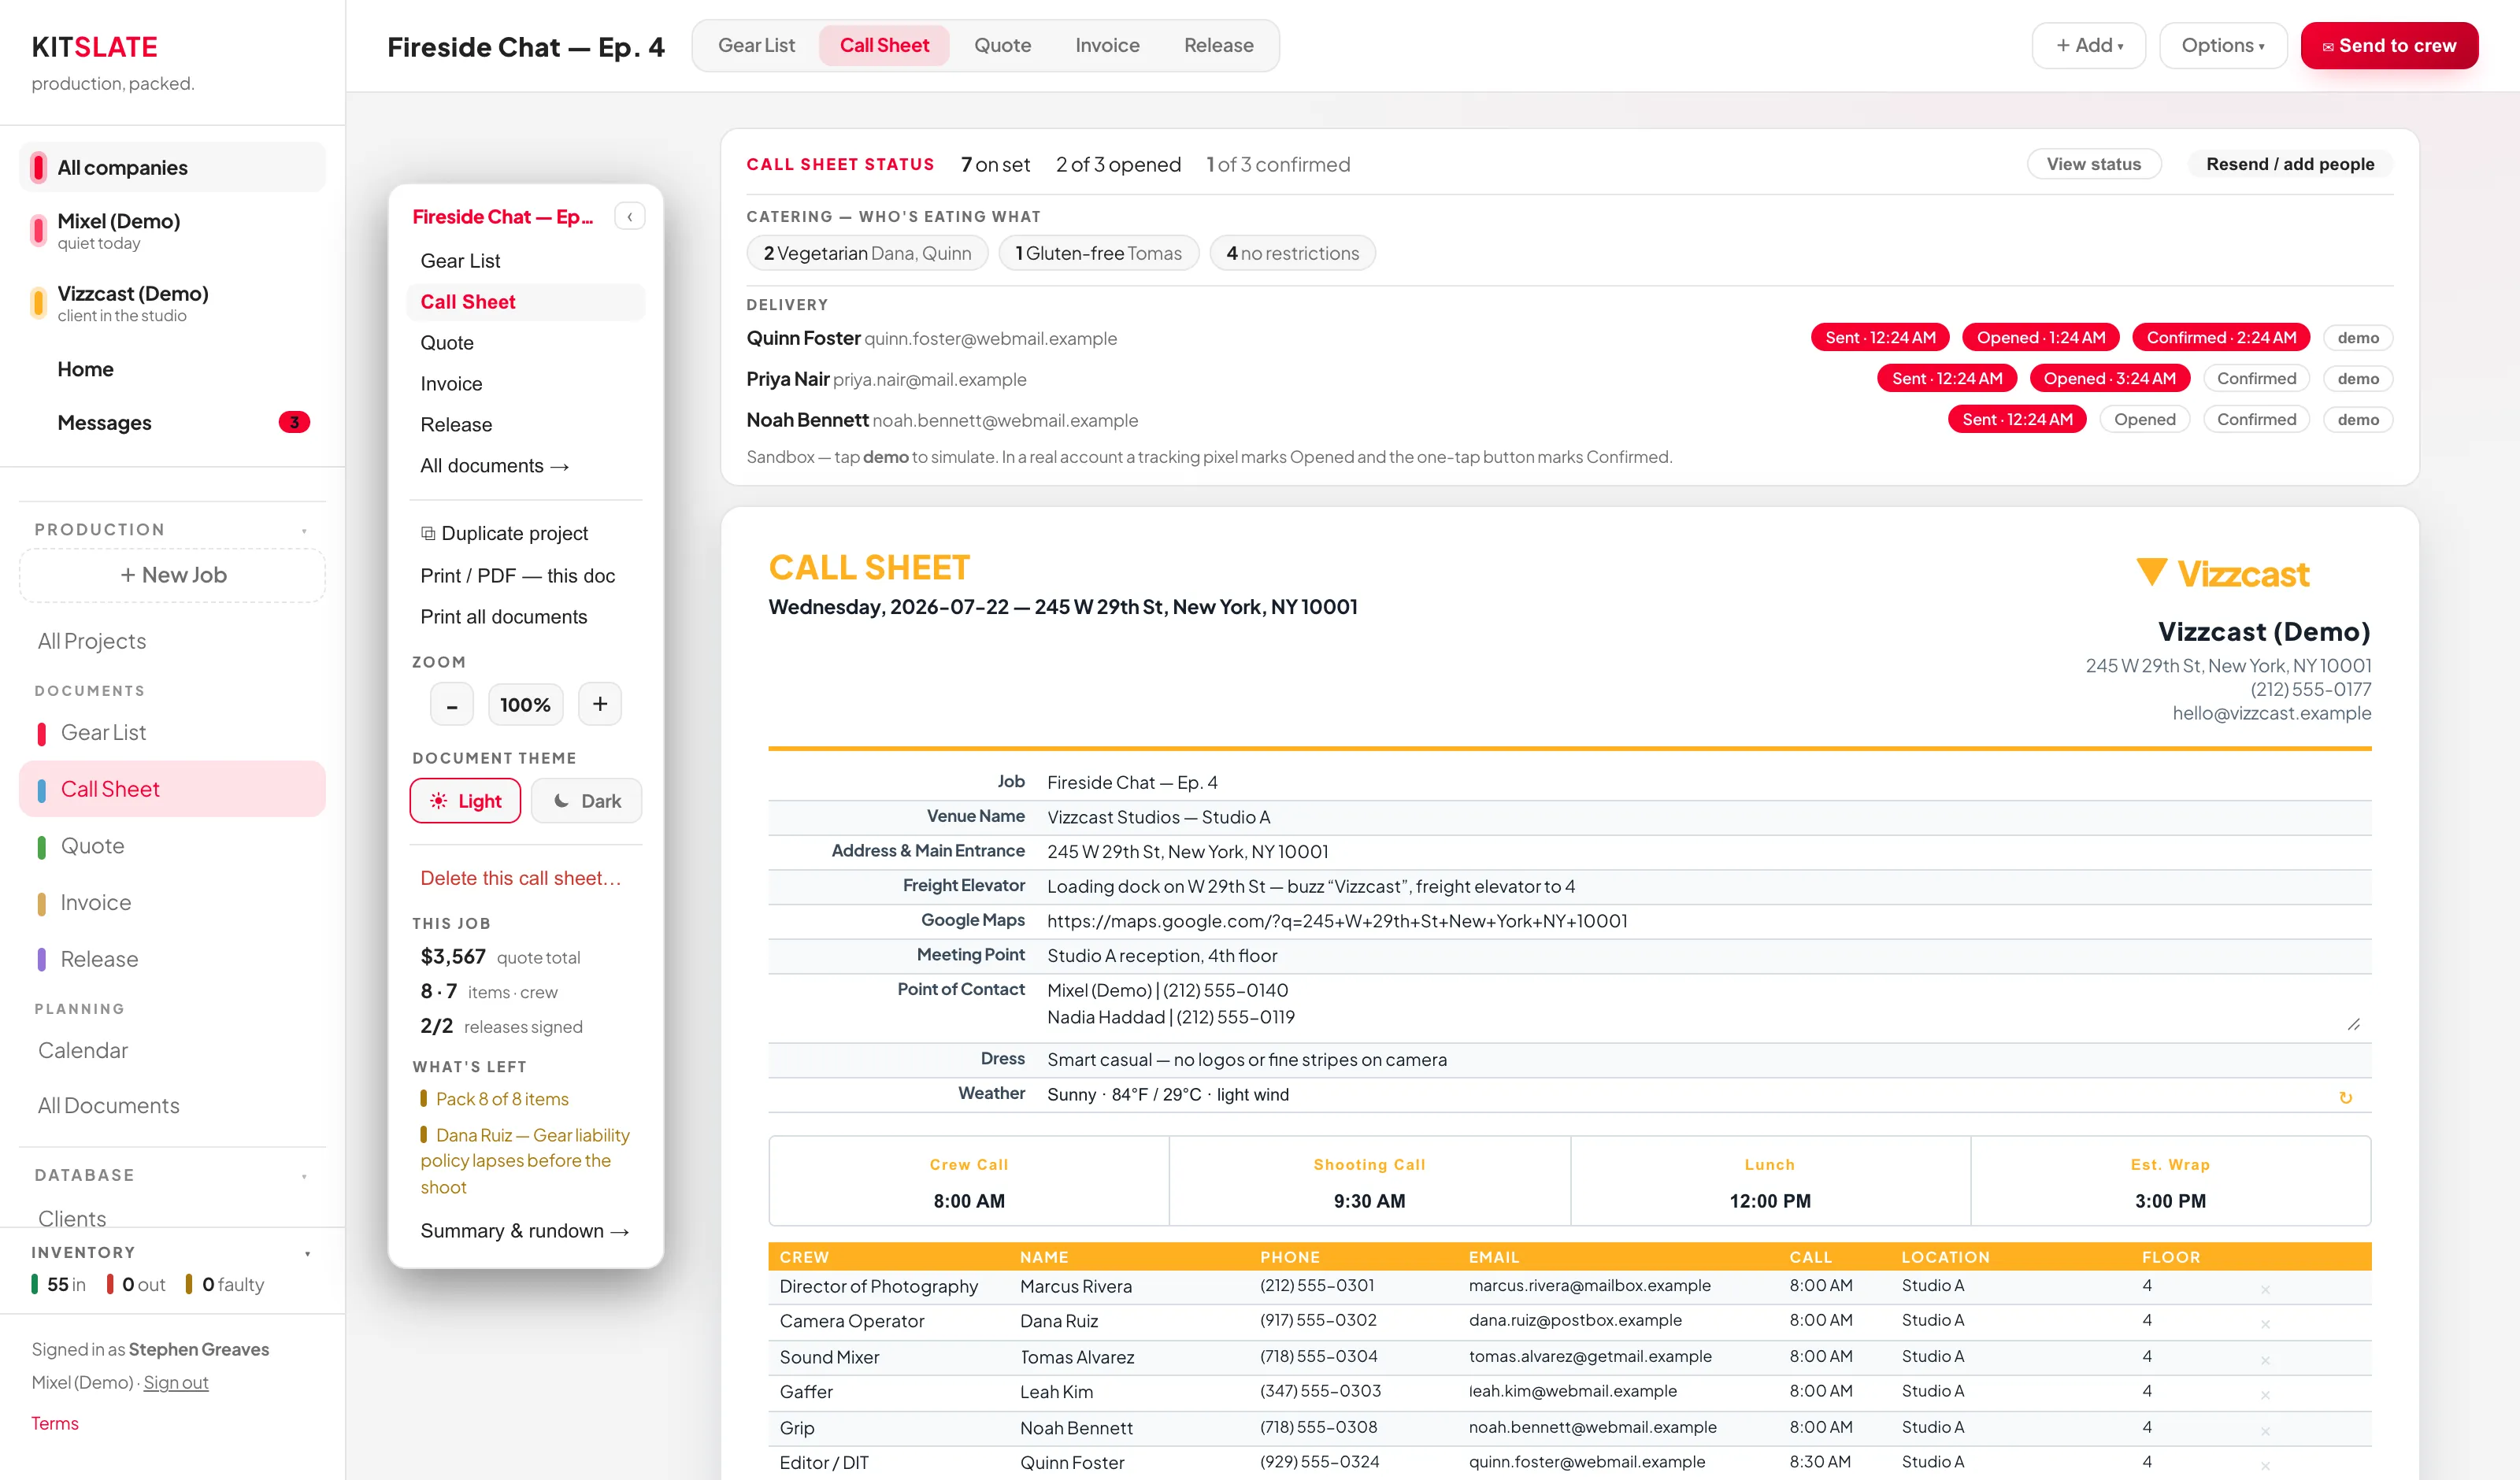Screen dimensions: 2520x1480
Task: Open Invoice in project panel
Action: click(525, 384)
